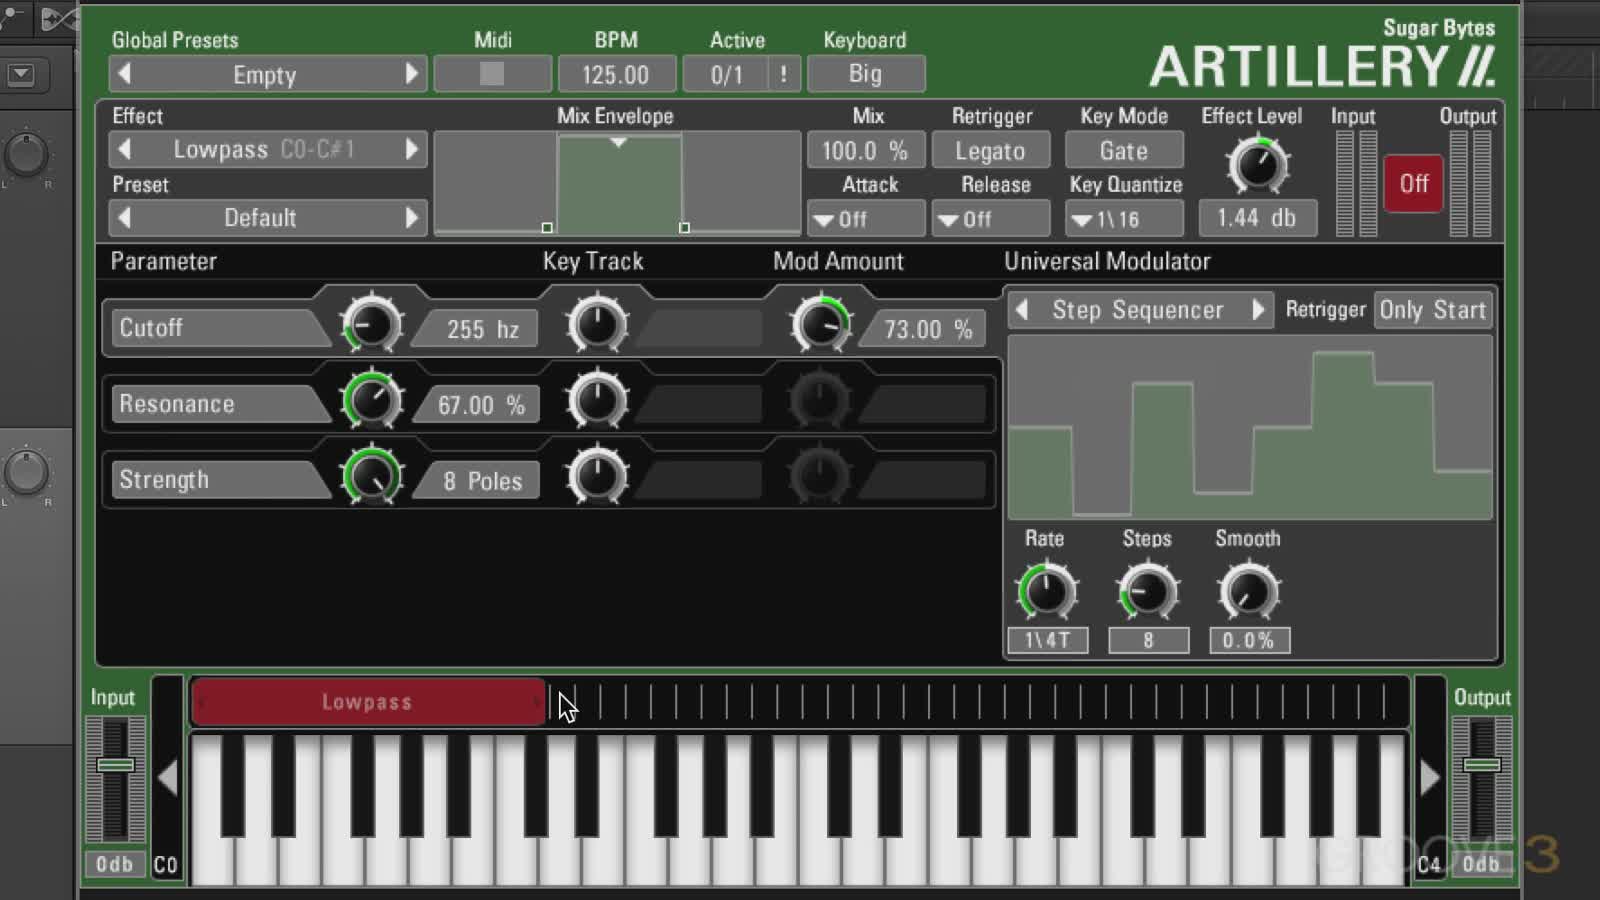This screenshot has width=1600, height=900.
Task: Select the Cutoff parameter row
Action: click(218, 328)
